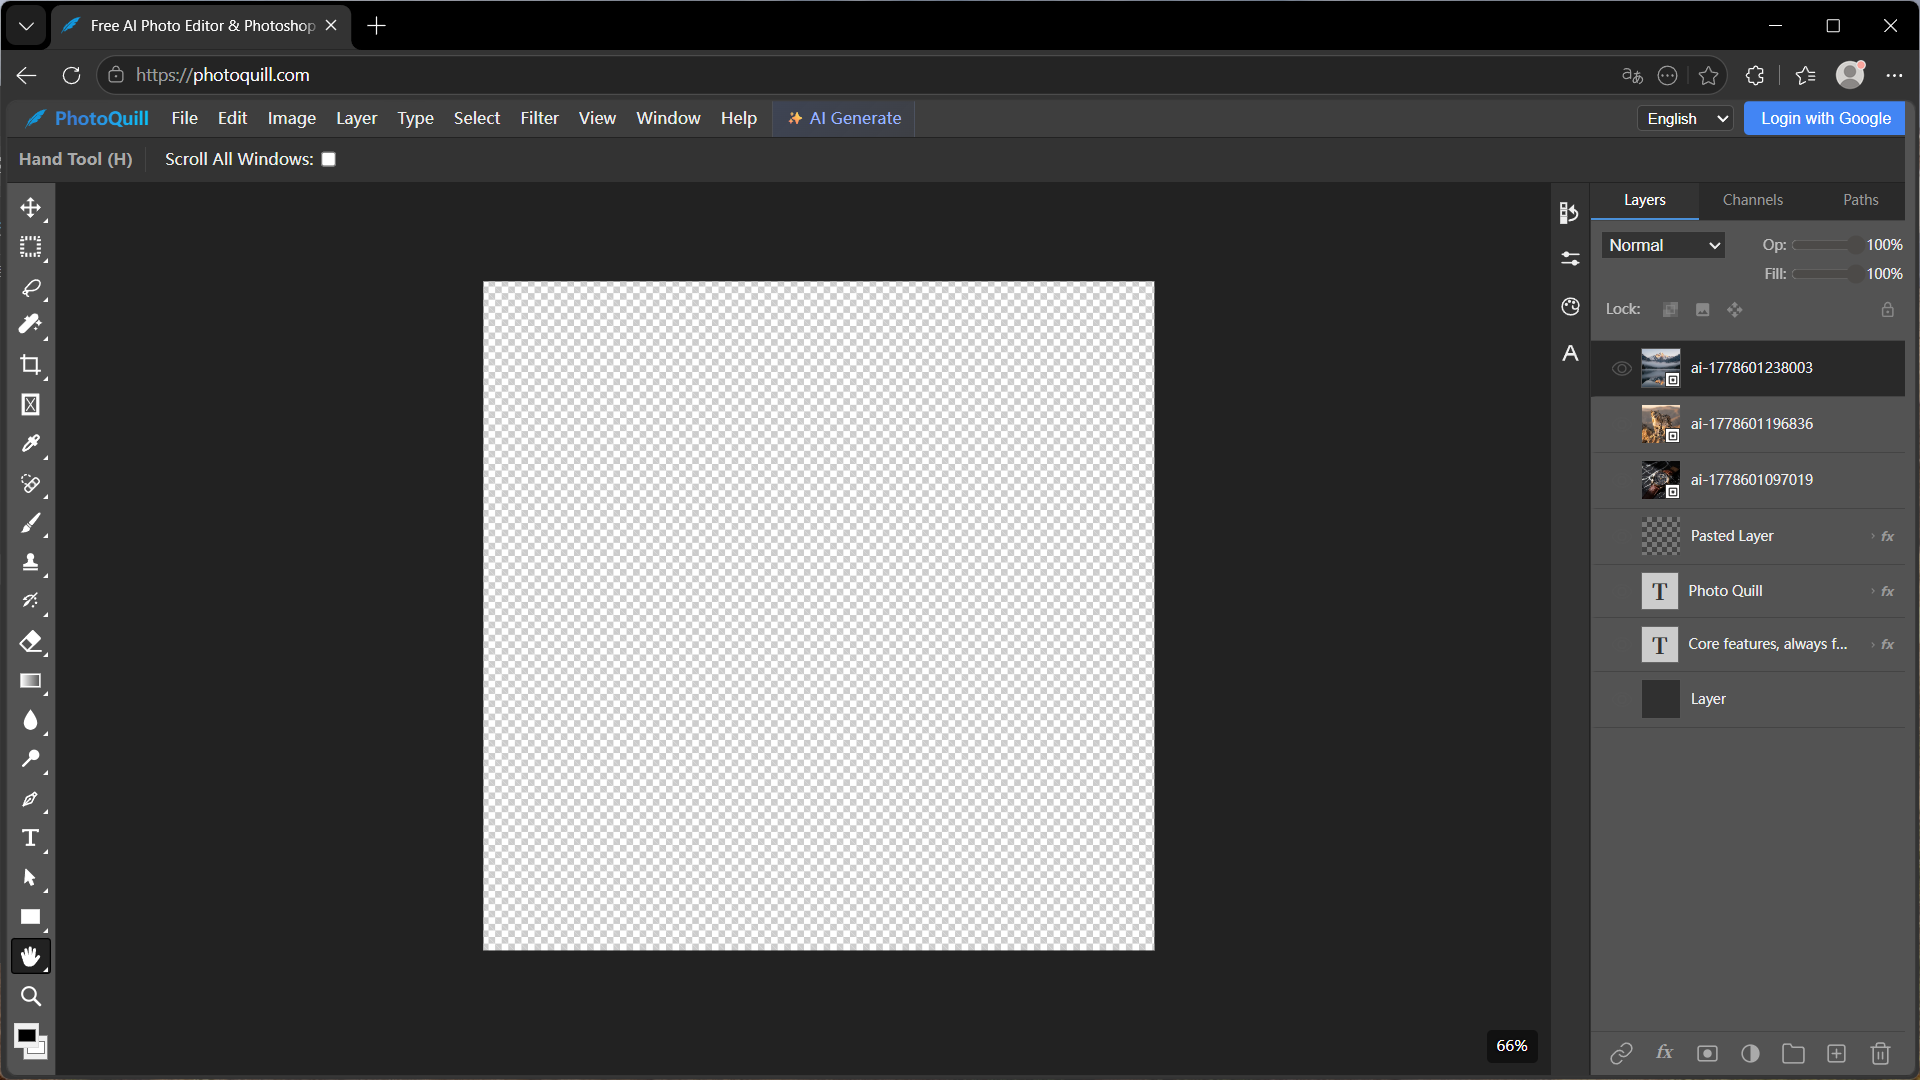Image resolution: width=1920 pixels, height=1080 pixels.
Task: Click the link layers icon
Action: [1621, 1053]
